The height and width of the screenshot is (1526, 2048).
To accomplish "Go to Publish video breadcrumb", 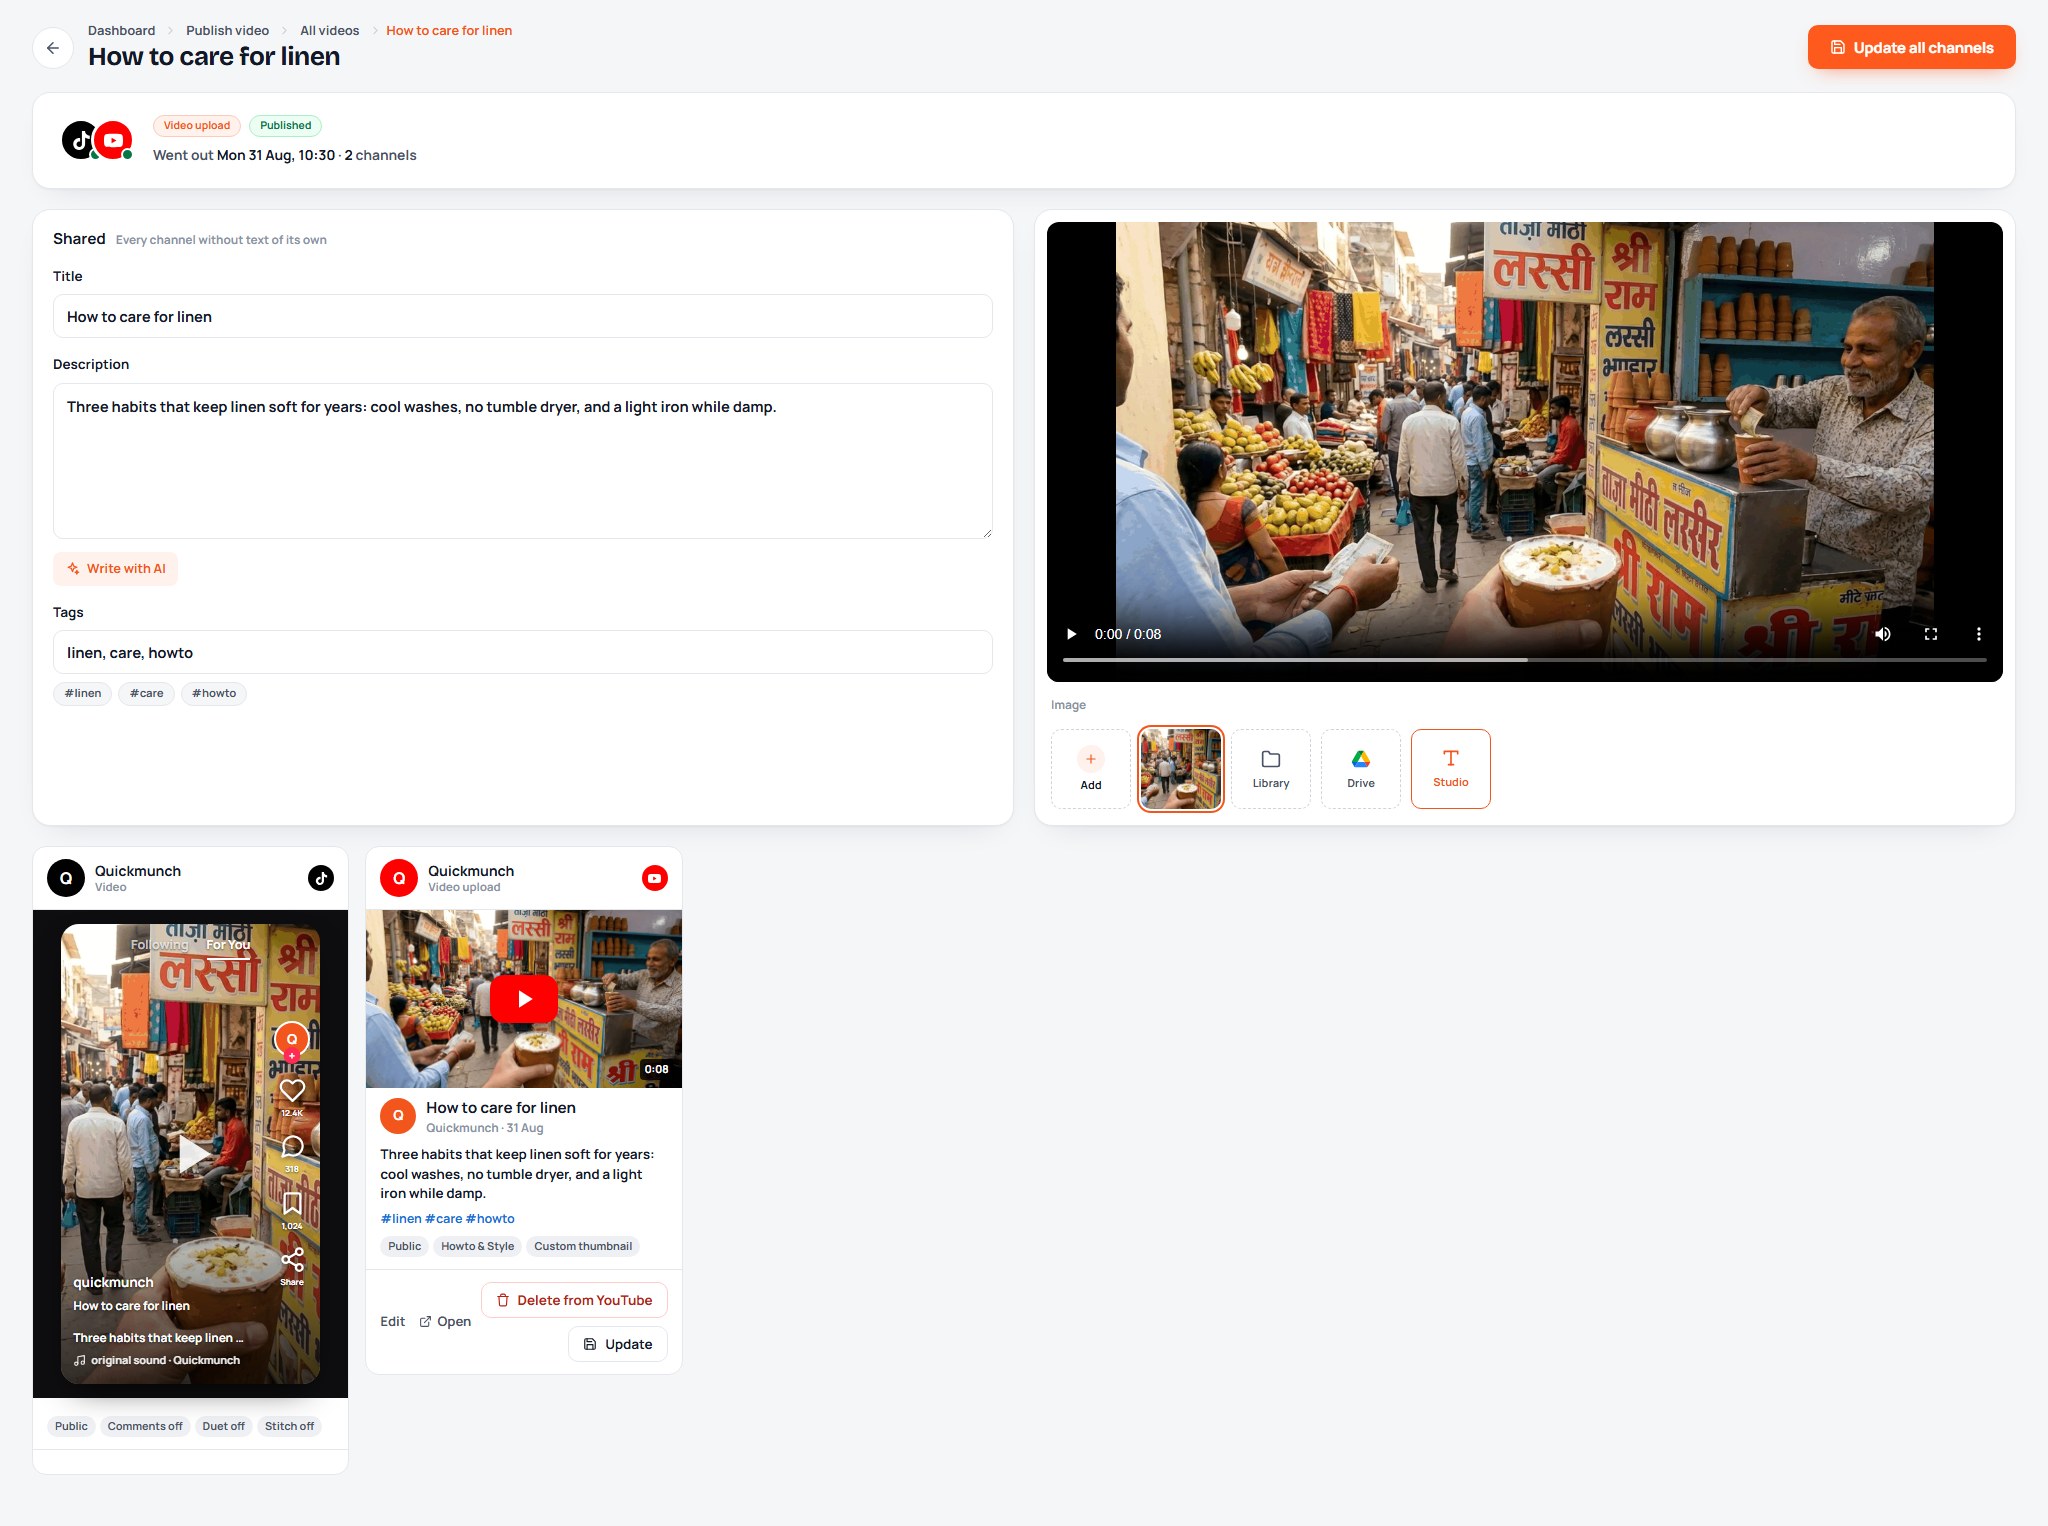I will tap(227, 31).
